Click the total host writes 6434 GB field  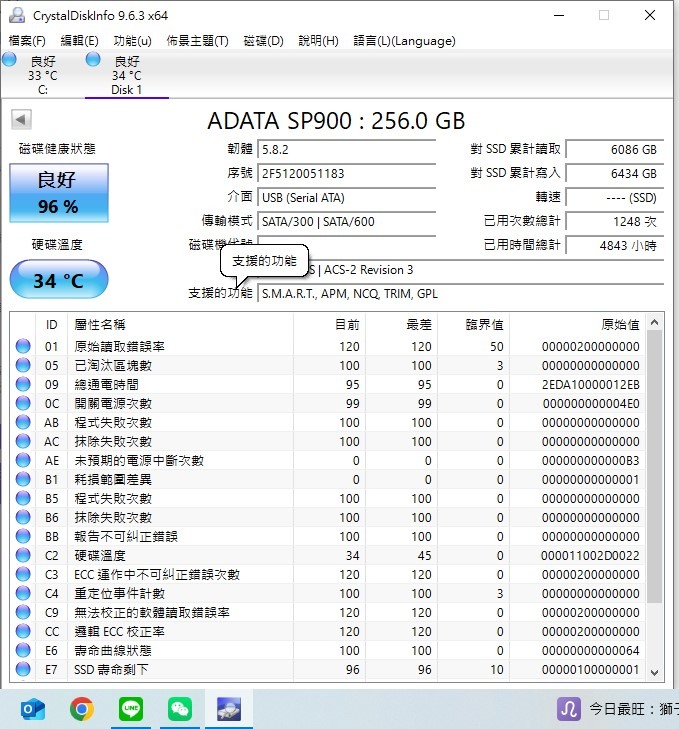point(615,174)
